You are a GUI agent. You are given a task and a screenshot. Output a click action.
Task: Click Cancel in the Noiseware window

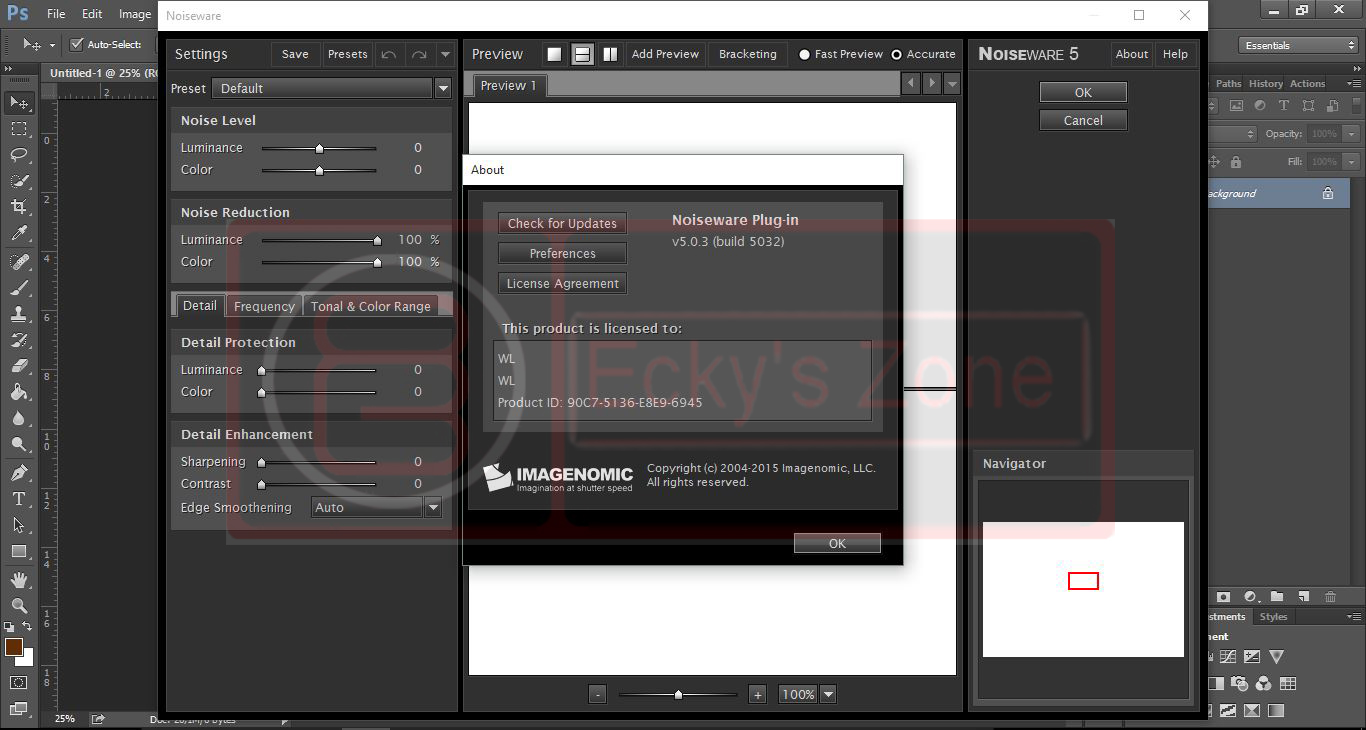[1083, 120]
